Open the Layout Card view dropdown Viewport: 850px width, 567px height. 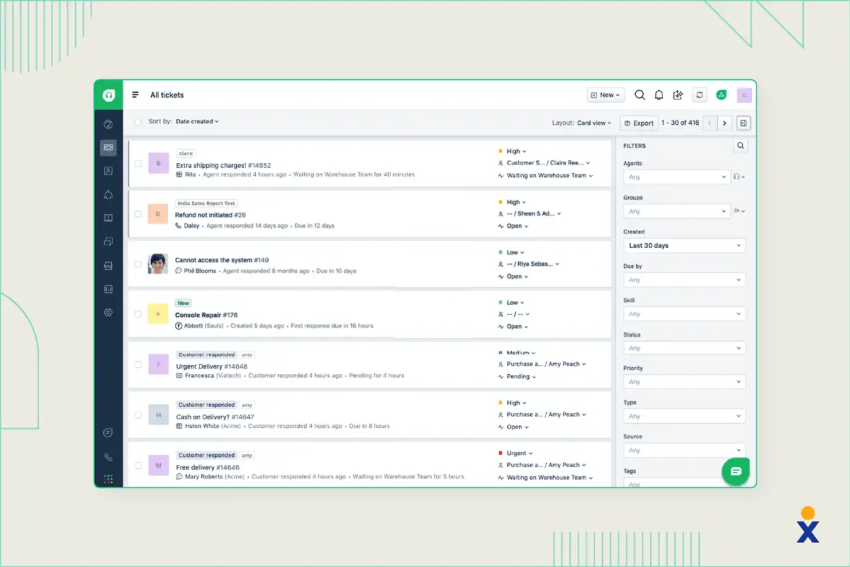tap(594, 123)
